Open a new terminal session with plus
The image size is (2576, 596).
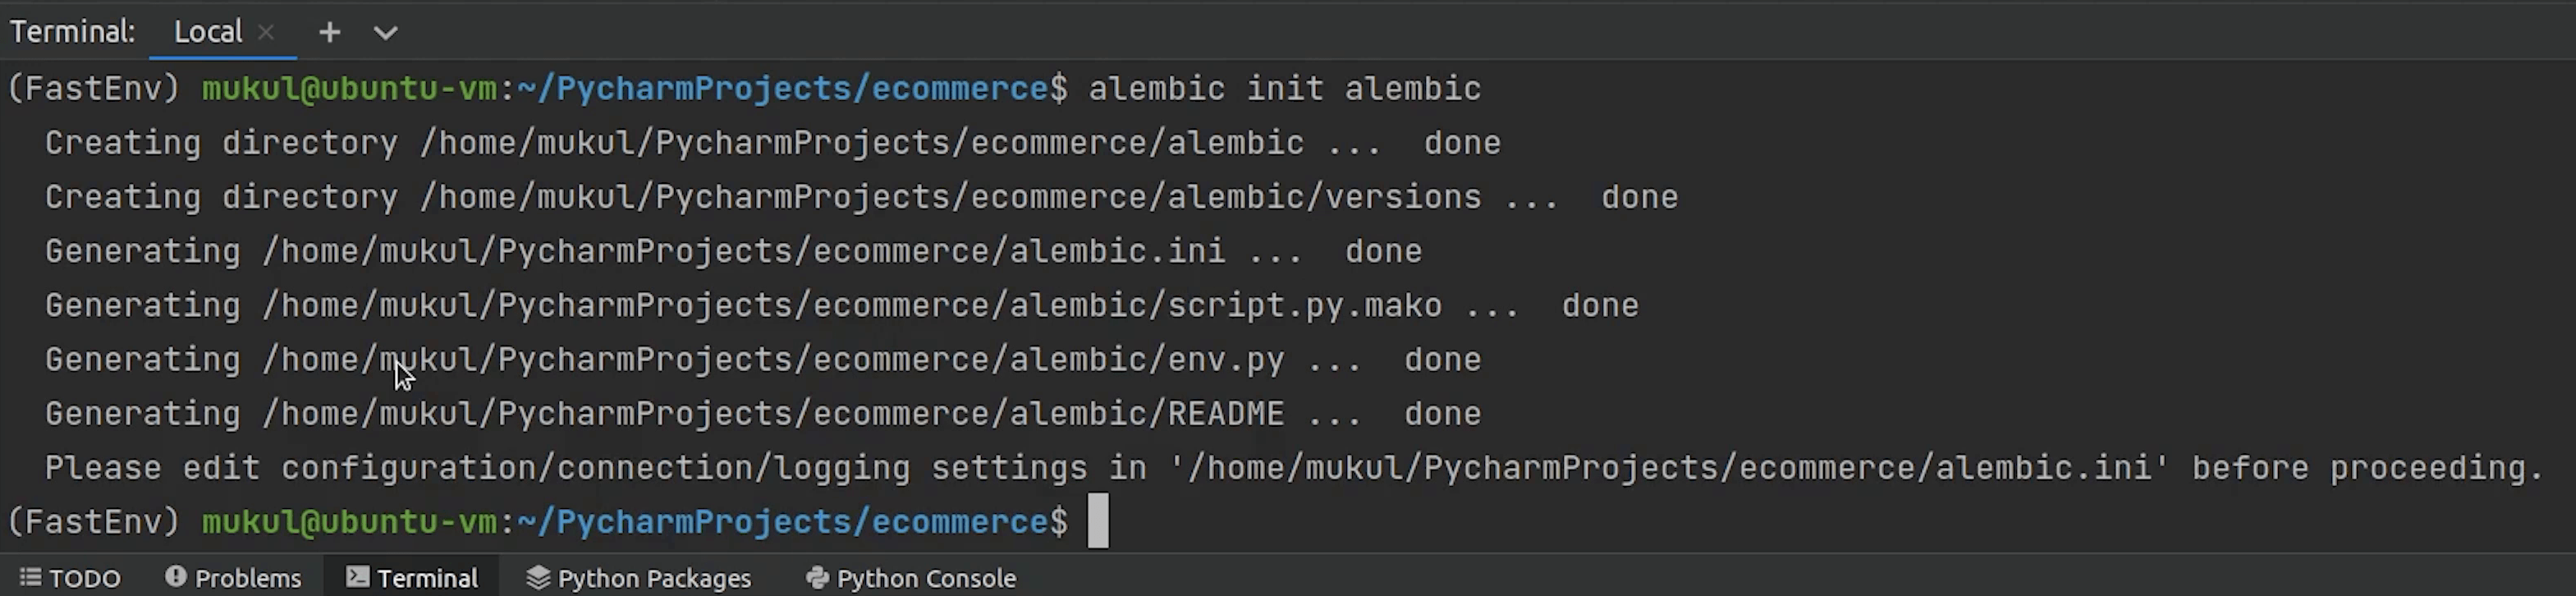[x=329, y=32]
